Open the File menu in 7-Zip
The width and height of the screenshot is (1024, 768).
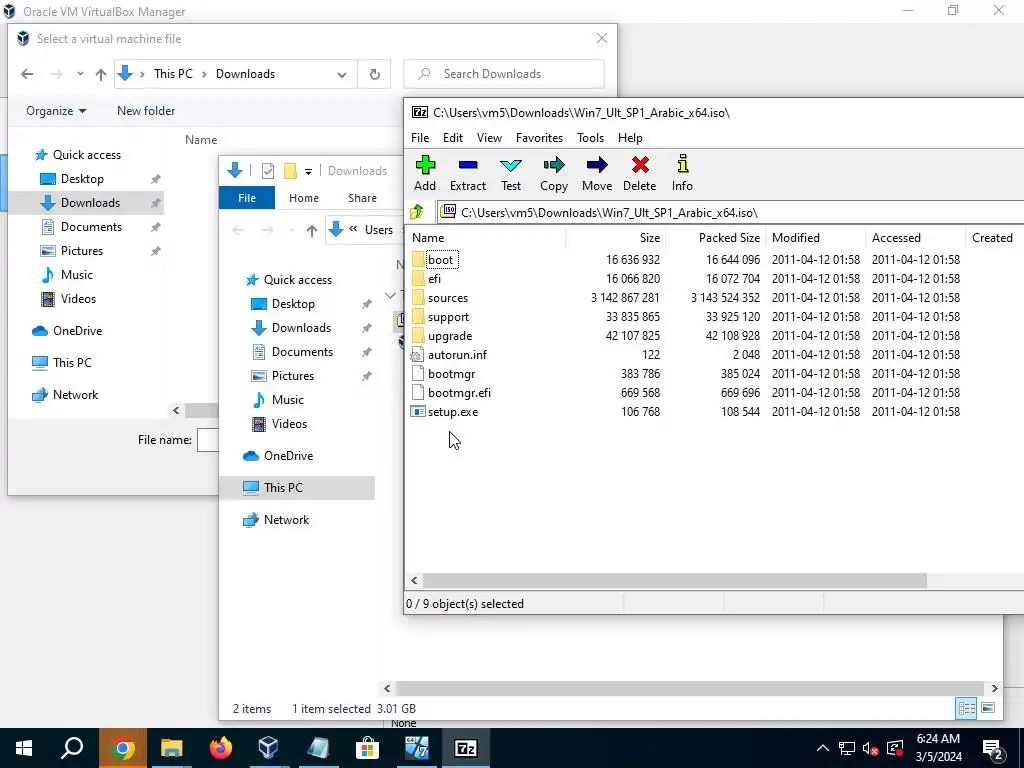coord(420,138)
